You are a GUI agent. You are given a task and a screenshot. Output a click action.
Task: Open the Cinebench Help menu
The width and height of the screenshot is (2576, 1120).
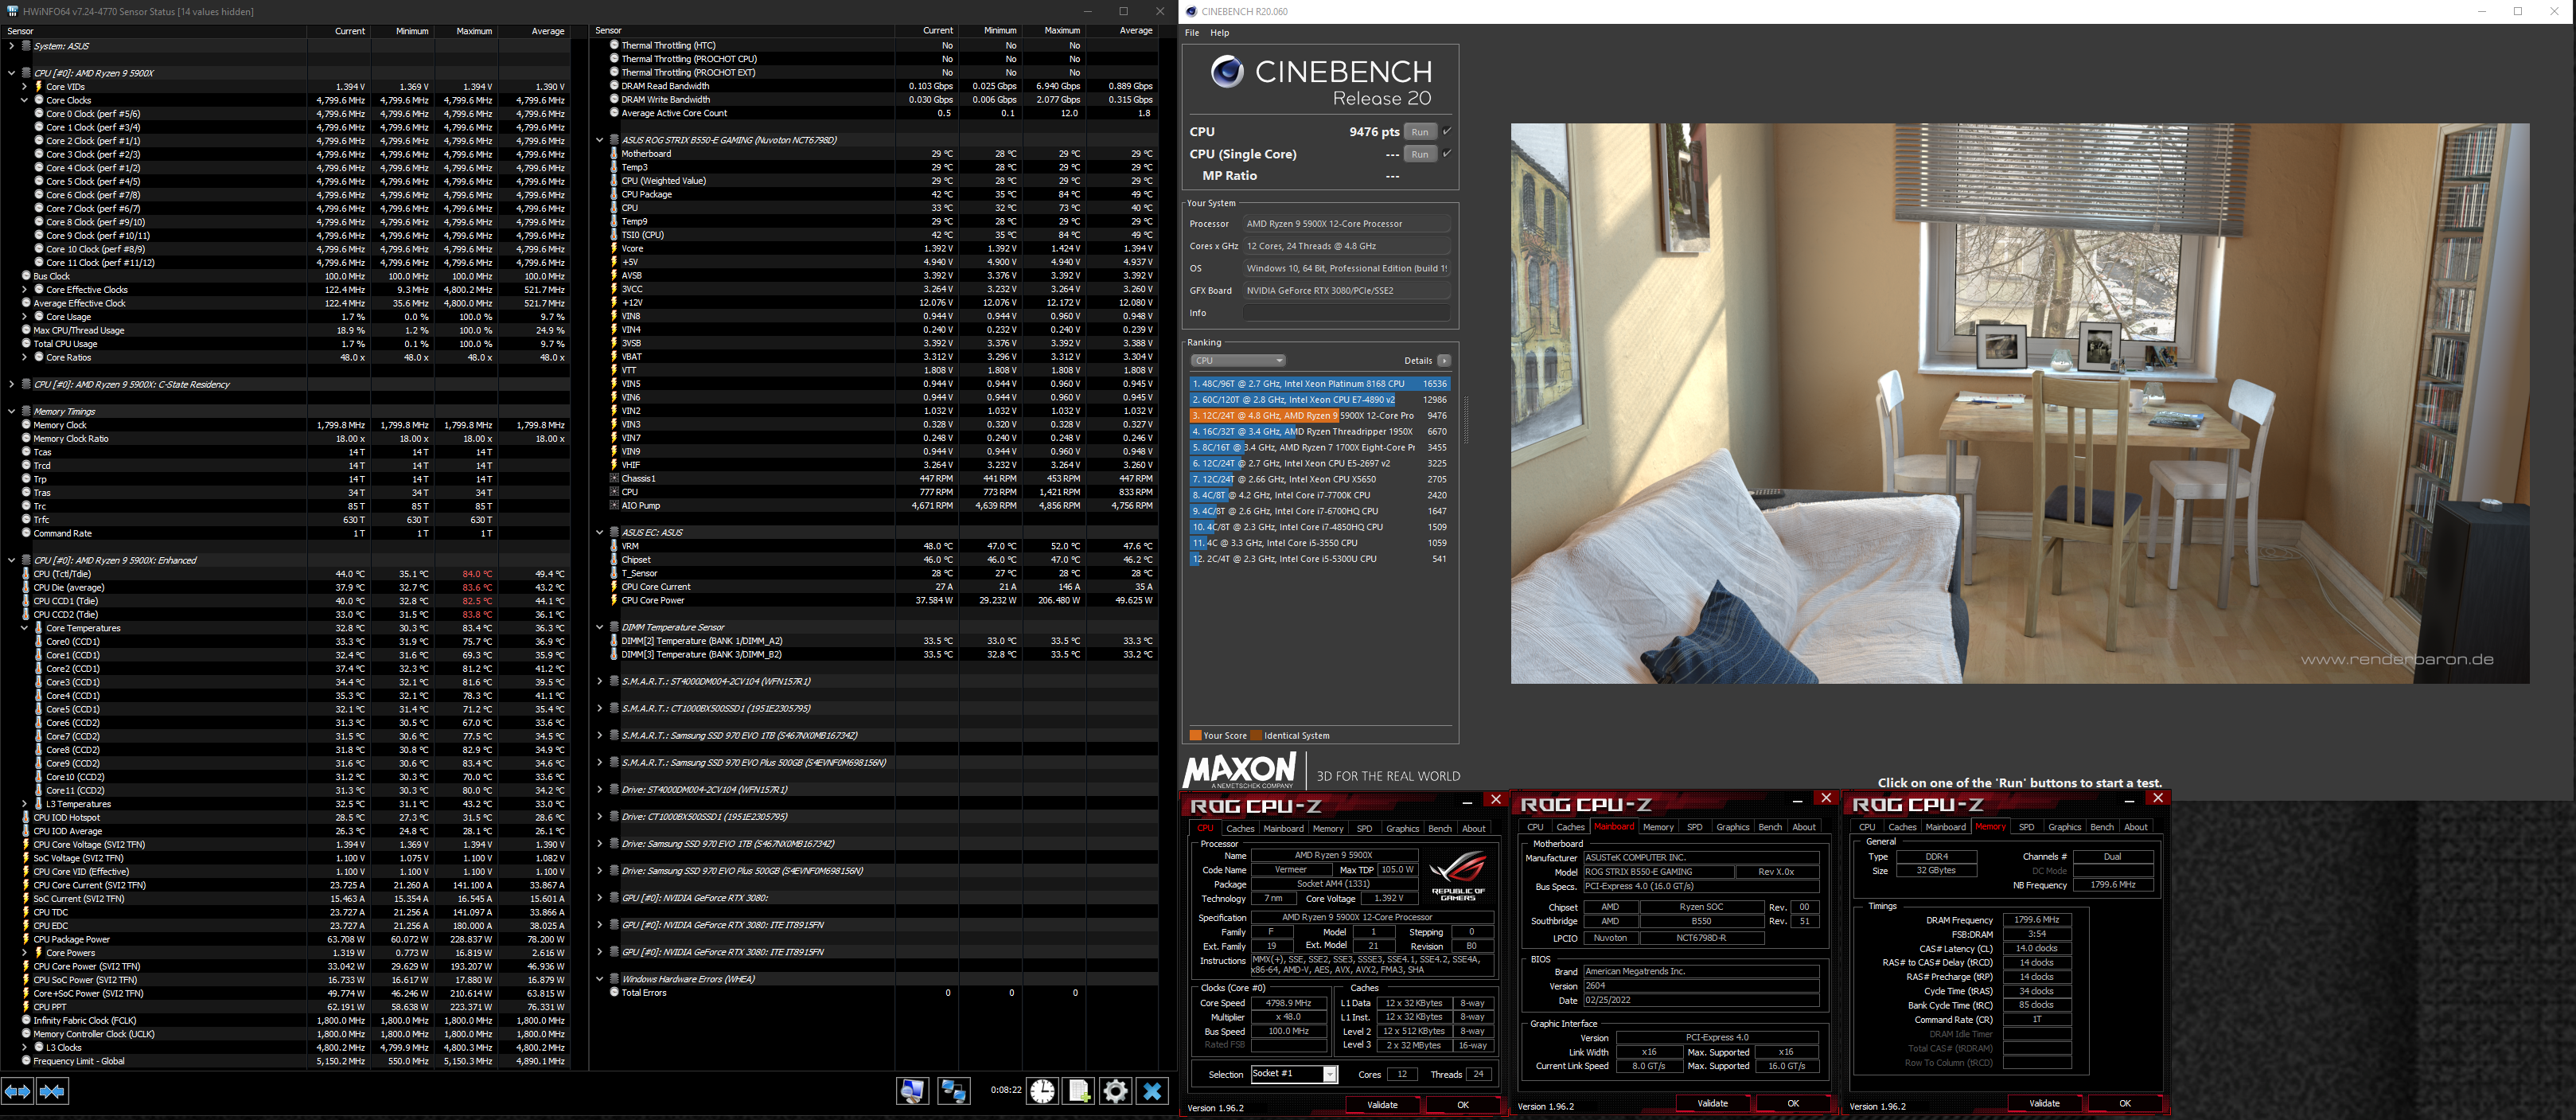(1220, 33)
